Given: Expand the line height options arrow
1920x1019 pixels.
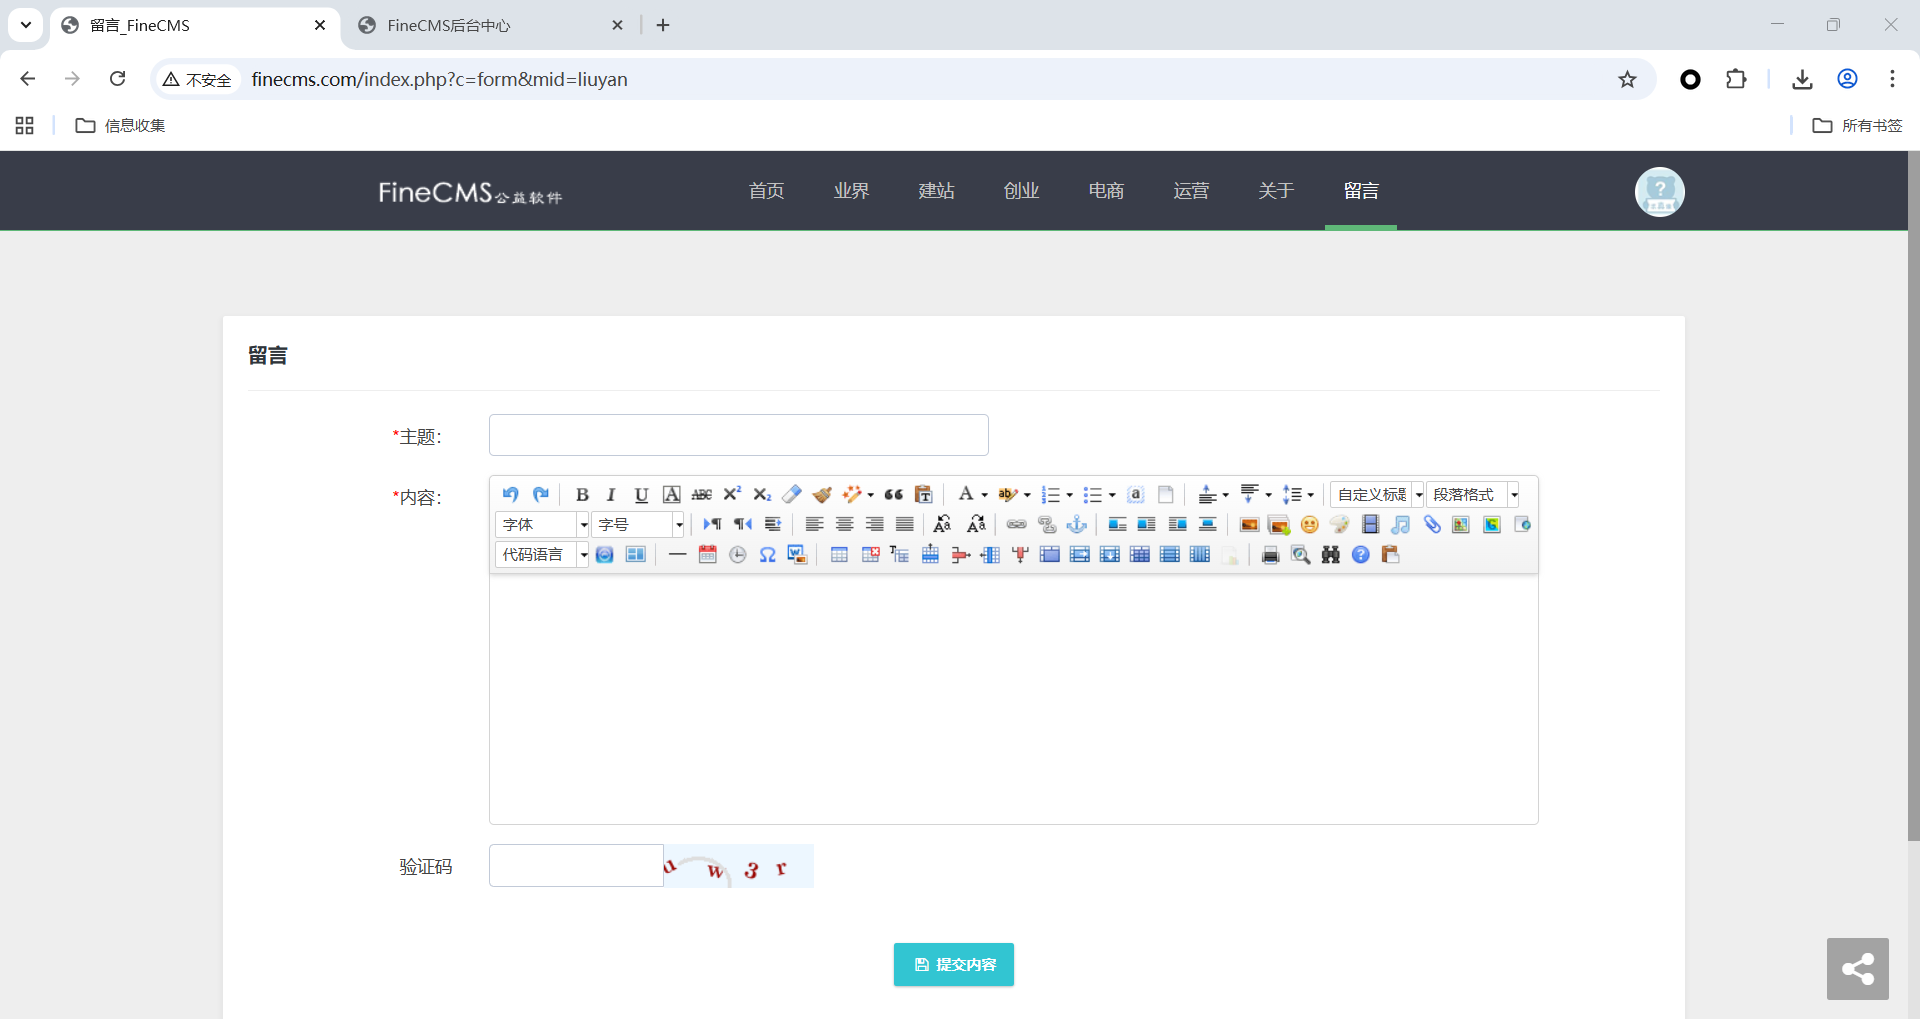Looking at the screenshot, I should tap(1310, 495).
